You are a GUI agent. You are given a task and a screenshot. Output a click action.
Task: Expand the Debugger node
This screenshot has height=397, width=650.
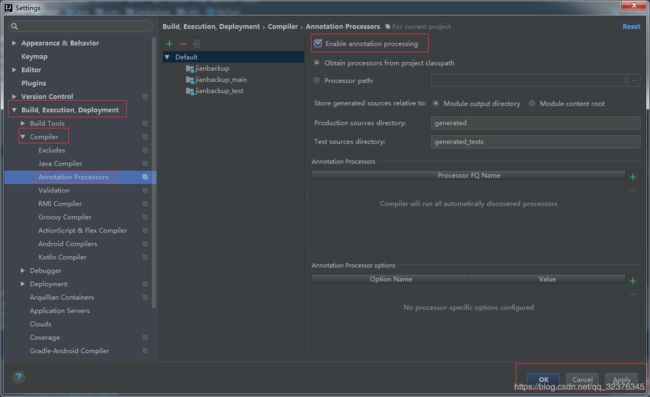click(23, 271)
